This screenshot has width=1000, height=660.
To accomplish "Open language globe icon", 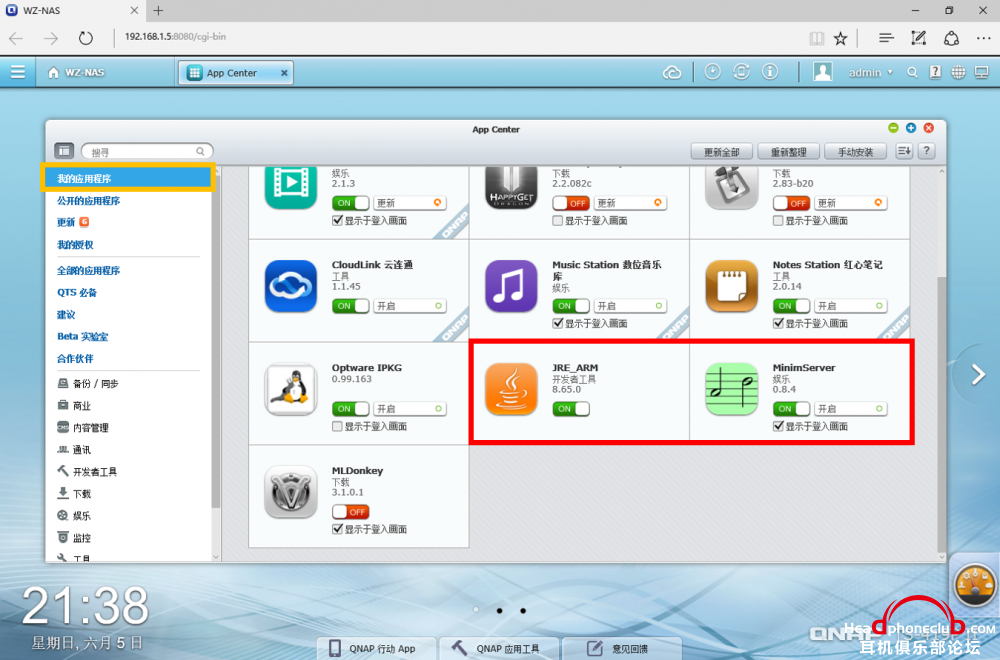I will click(x=958, y=73).
